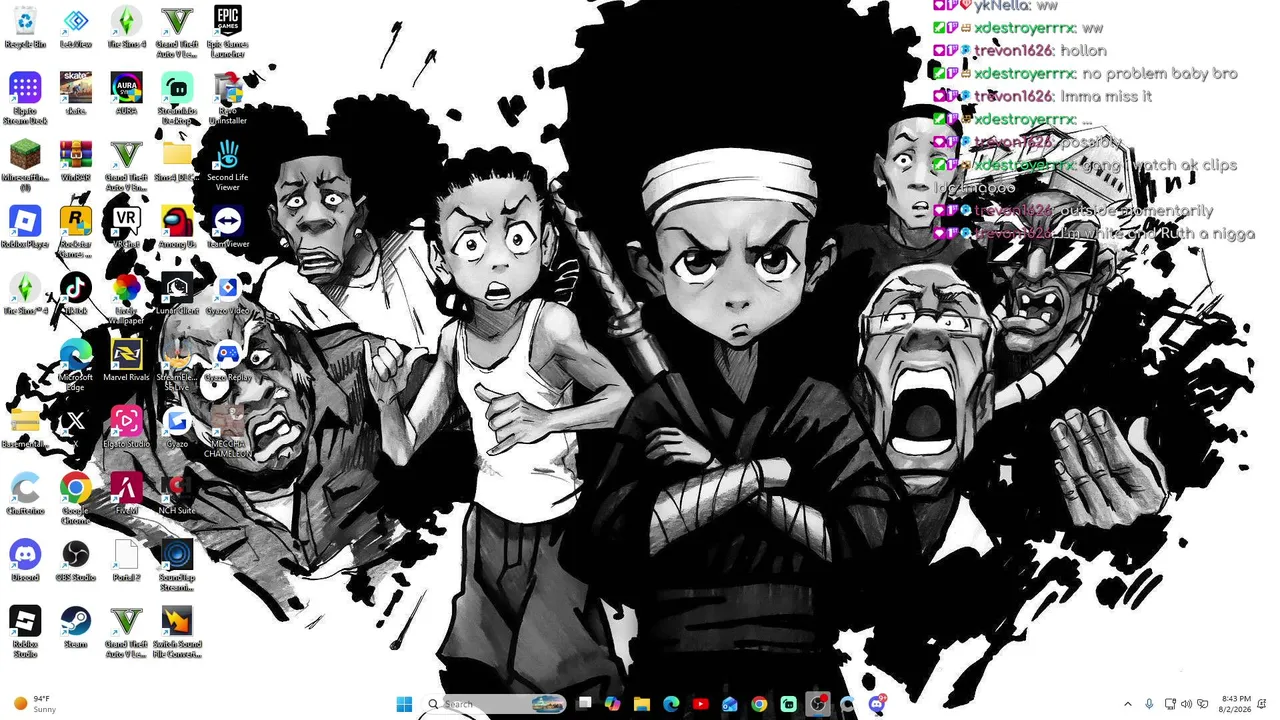1280x720 pixels.
Task: Click the taskbar Search box
Action: (495, 704)
